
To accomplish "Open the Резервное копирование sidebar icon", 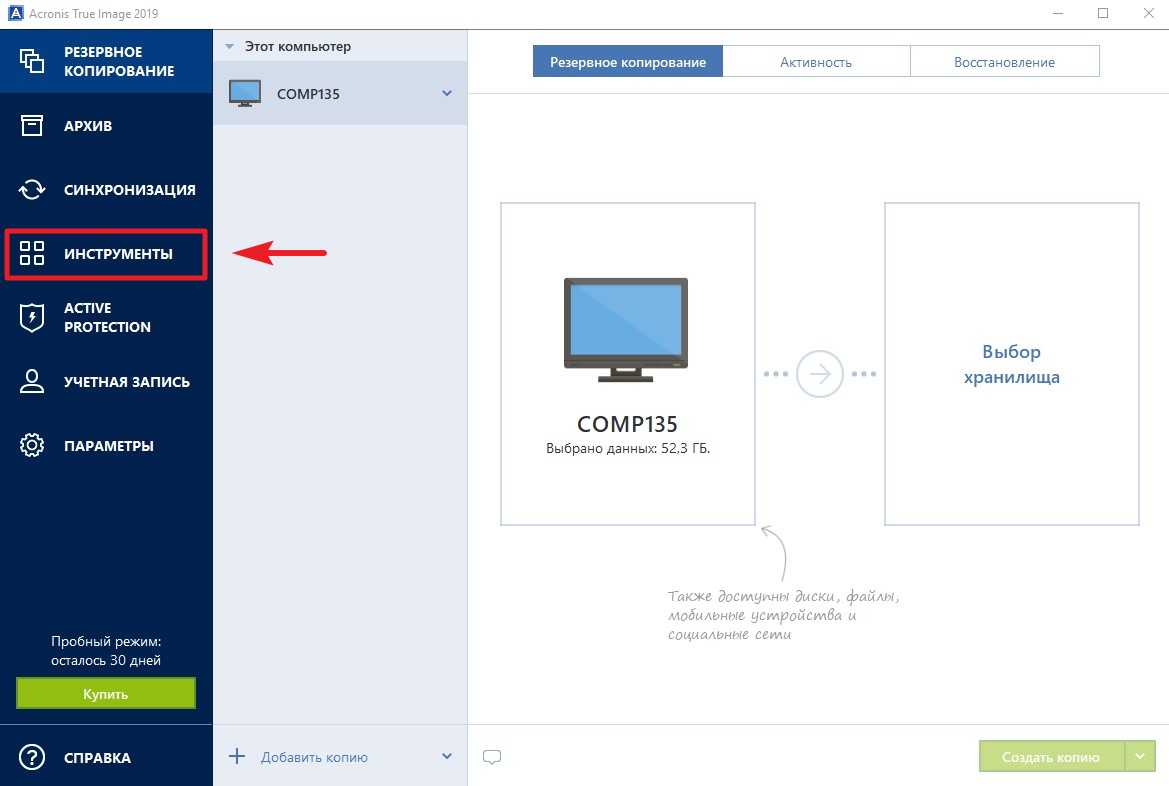I will tap(31, 61).
